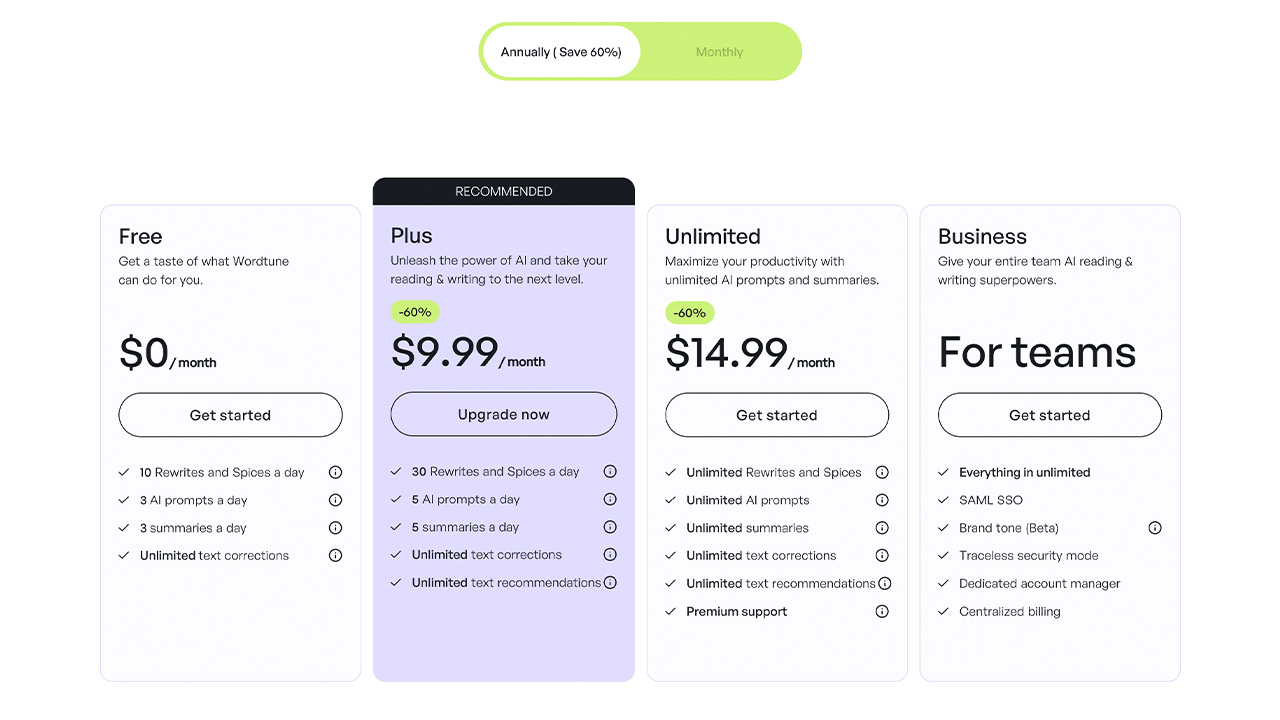
Task: Click info icon beside Unlimited AI prompts
Action: click(x=882, y=500)
